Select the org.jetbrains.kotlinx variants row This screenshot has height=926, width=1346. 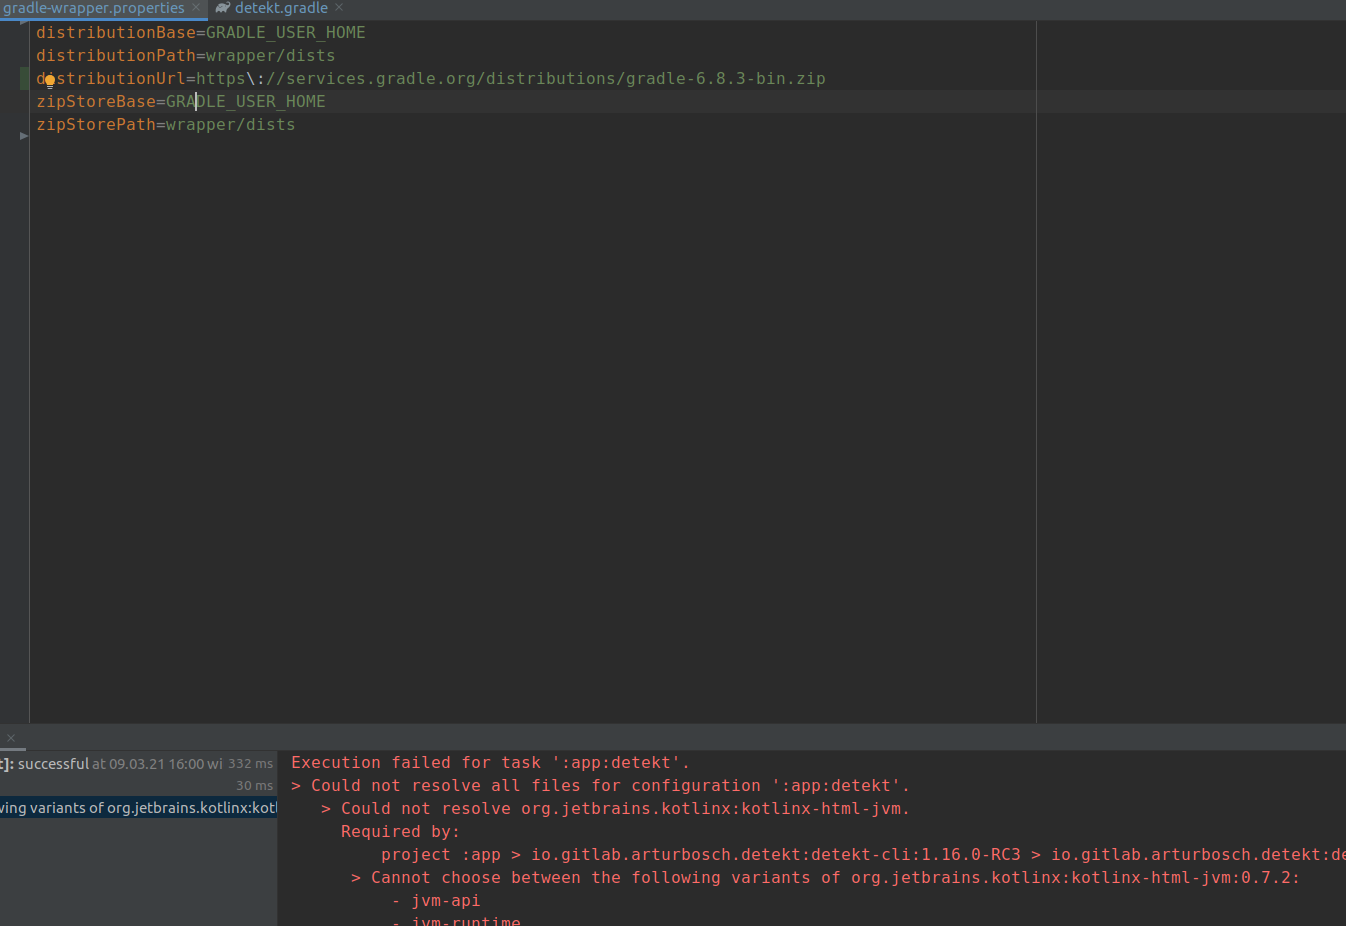pyautogui.click(x=140, y=807)
